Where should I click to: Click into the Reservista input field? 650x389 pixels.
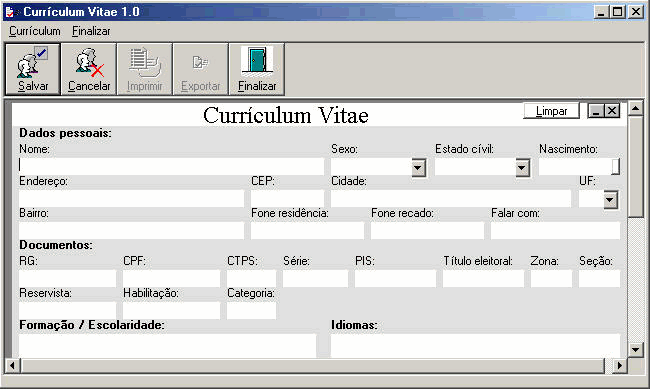pyautogui.click(x=67, y=311)
